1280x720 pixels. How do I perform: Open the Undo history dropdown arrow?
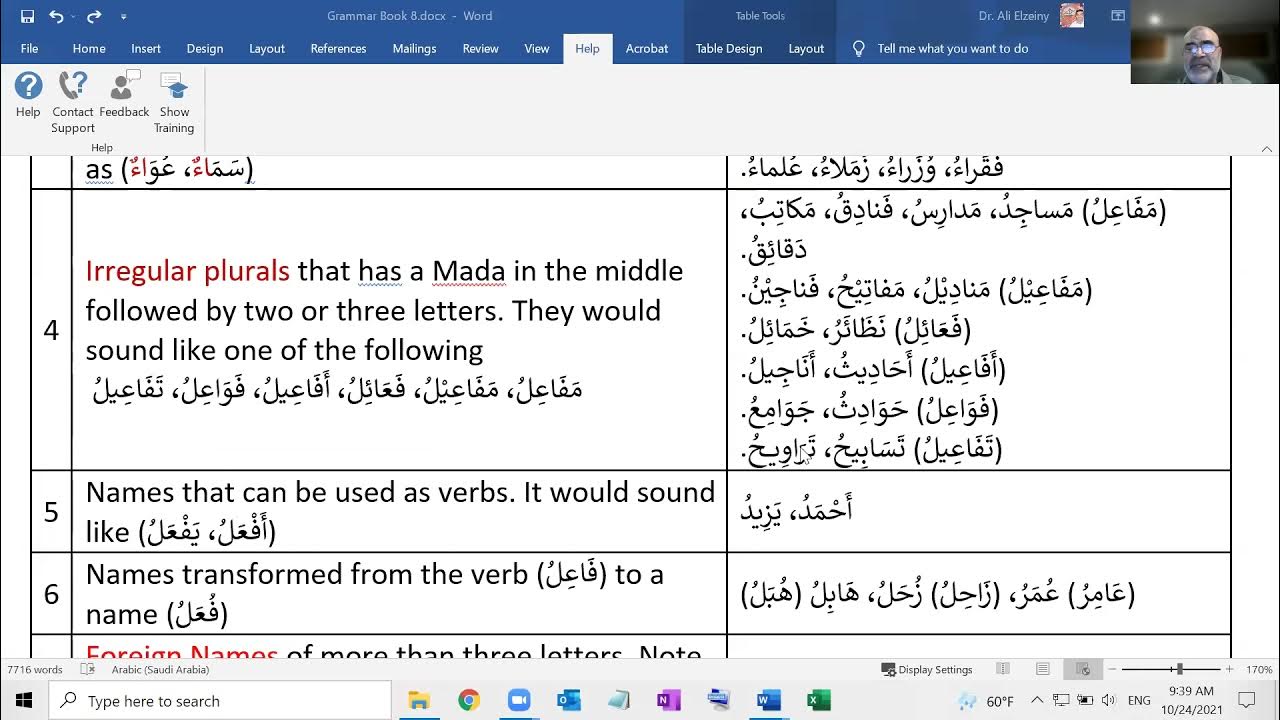pos(72,17)
